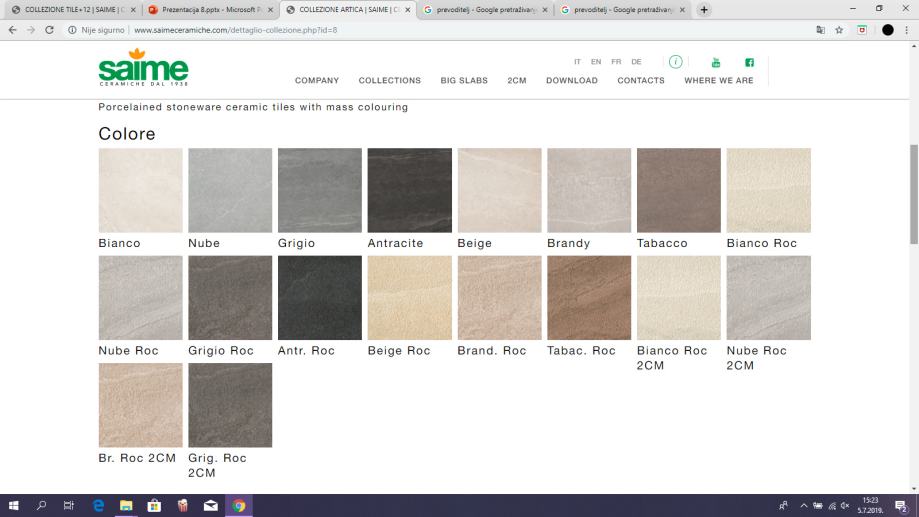The height and width of the screenshot is (517, 919).
Task: Open a new browser tab
Action: (x=705, y=10)
